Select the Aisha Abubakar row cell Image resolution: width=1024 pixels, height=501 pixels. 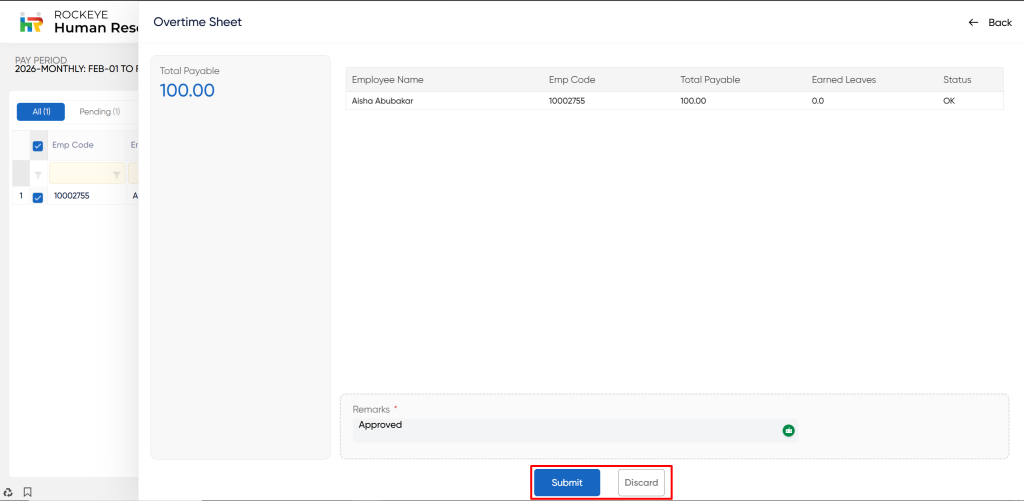pyautogui.click(x=382, y=101)
